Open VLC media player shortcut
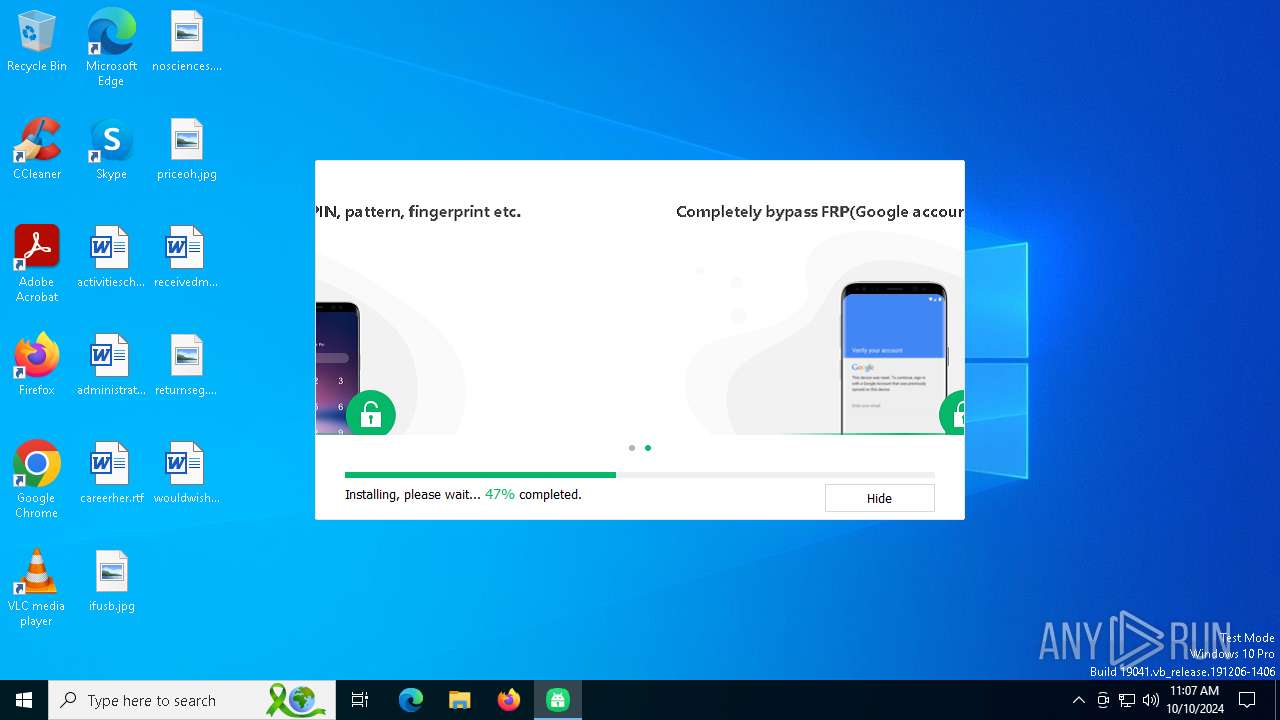The height and width of the screenshot is (720, 1280). (37, 588)
